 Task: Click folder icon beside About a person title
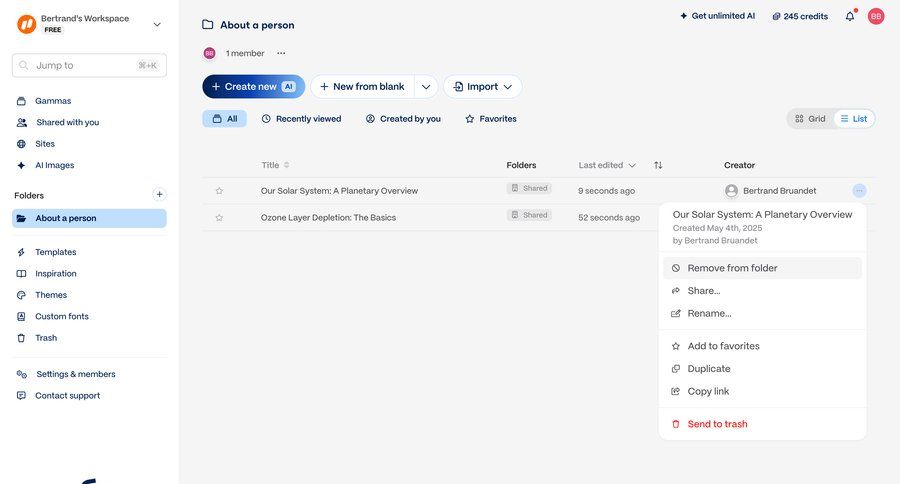click(x=208, y=25)
